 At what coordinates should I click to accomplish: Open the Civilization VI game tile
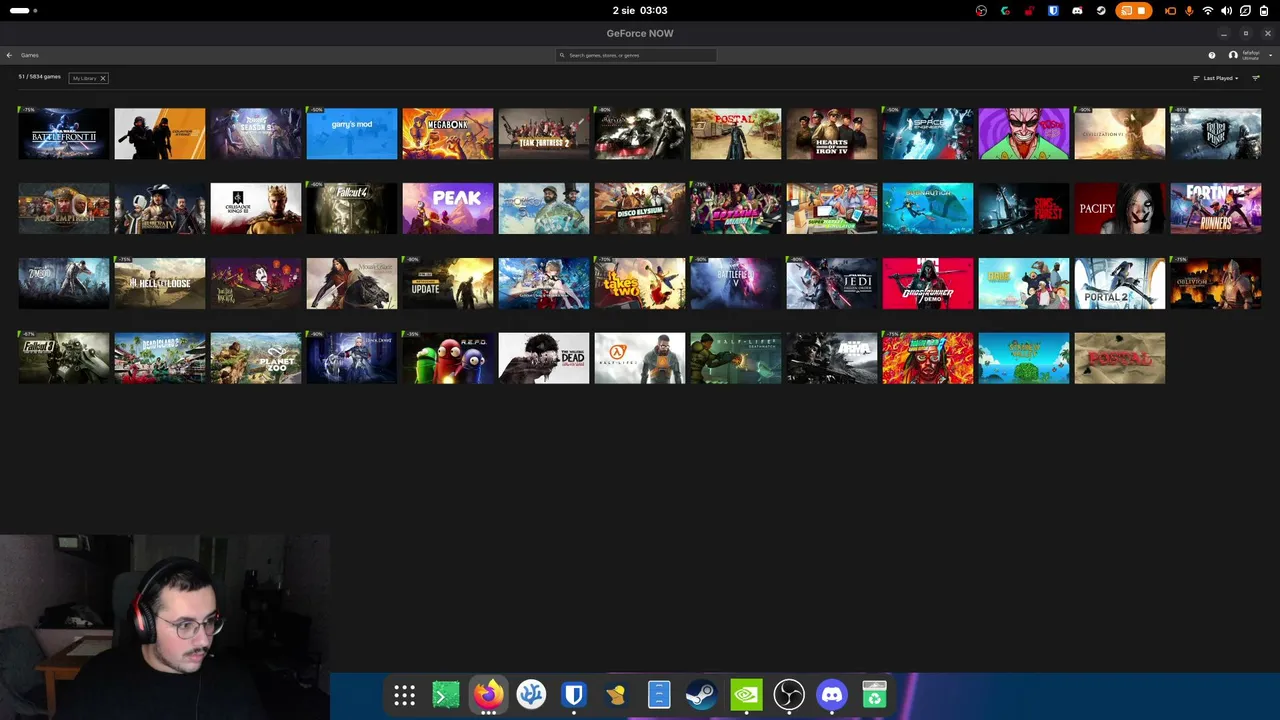[1120, 134]
